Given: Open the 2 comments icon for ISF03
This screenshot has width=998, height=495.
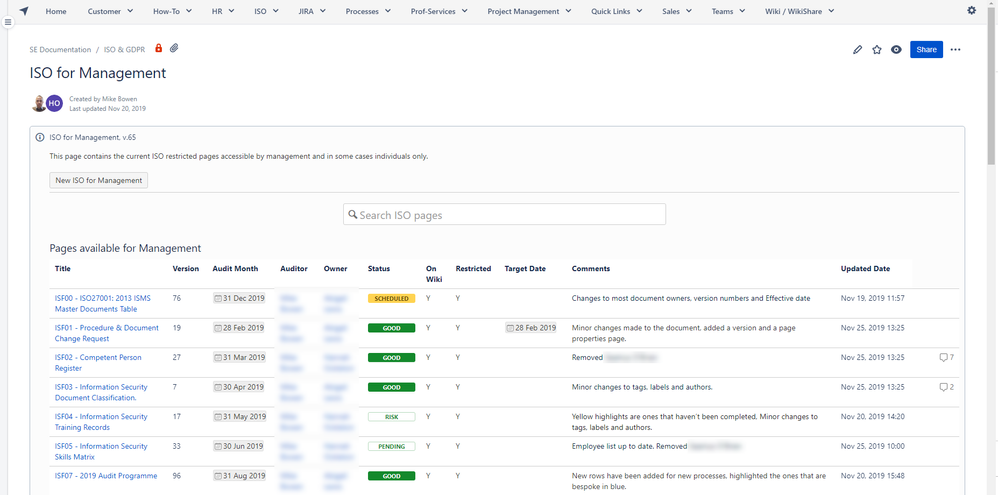Looking at the screenshot, I should pos(946,387).
